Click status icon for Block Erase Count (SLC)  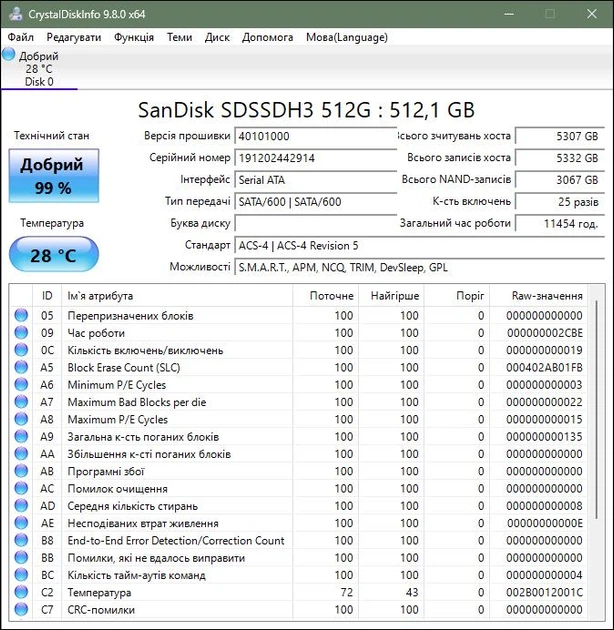[x=21, y=367]
